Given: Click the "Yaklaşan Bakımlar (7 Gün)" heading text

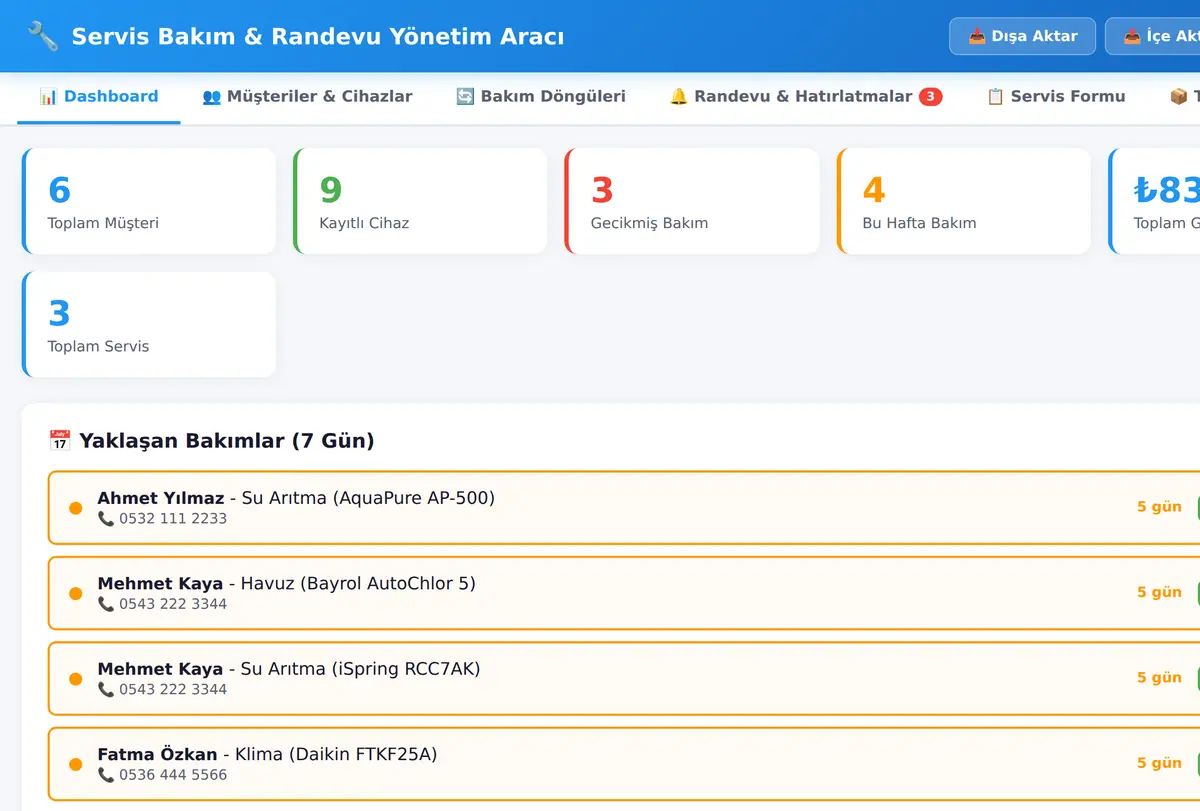Looking at the screenshot, I should pos(227,441).
